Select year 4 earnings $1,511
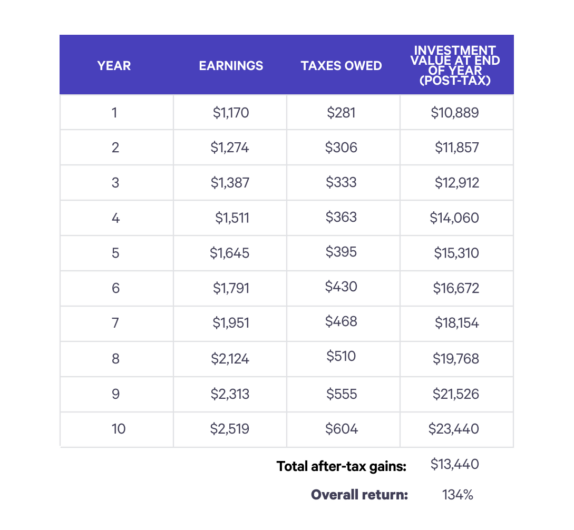Viewport: 574px width, 530px height. coord(232,218)
